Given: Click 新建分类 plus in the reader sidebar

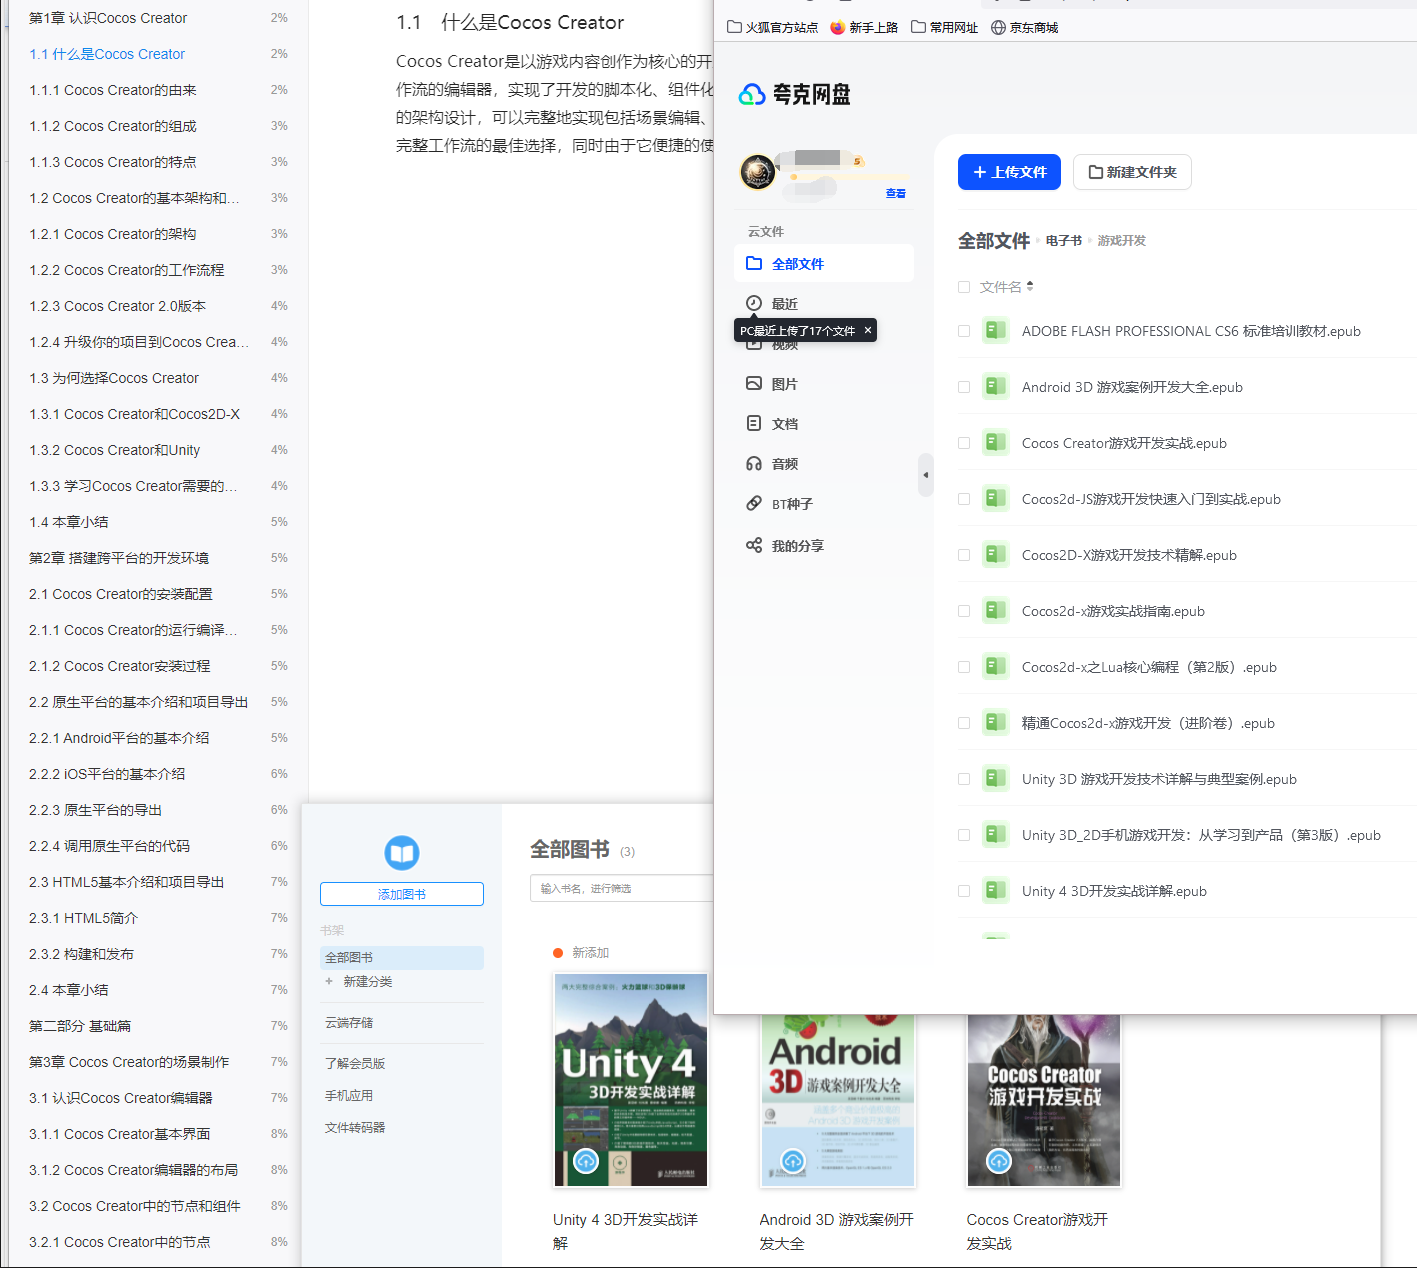Looking at the screenshot, I should [x=329, y=981].
